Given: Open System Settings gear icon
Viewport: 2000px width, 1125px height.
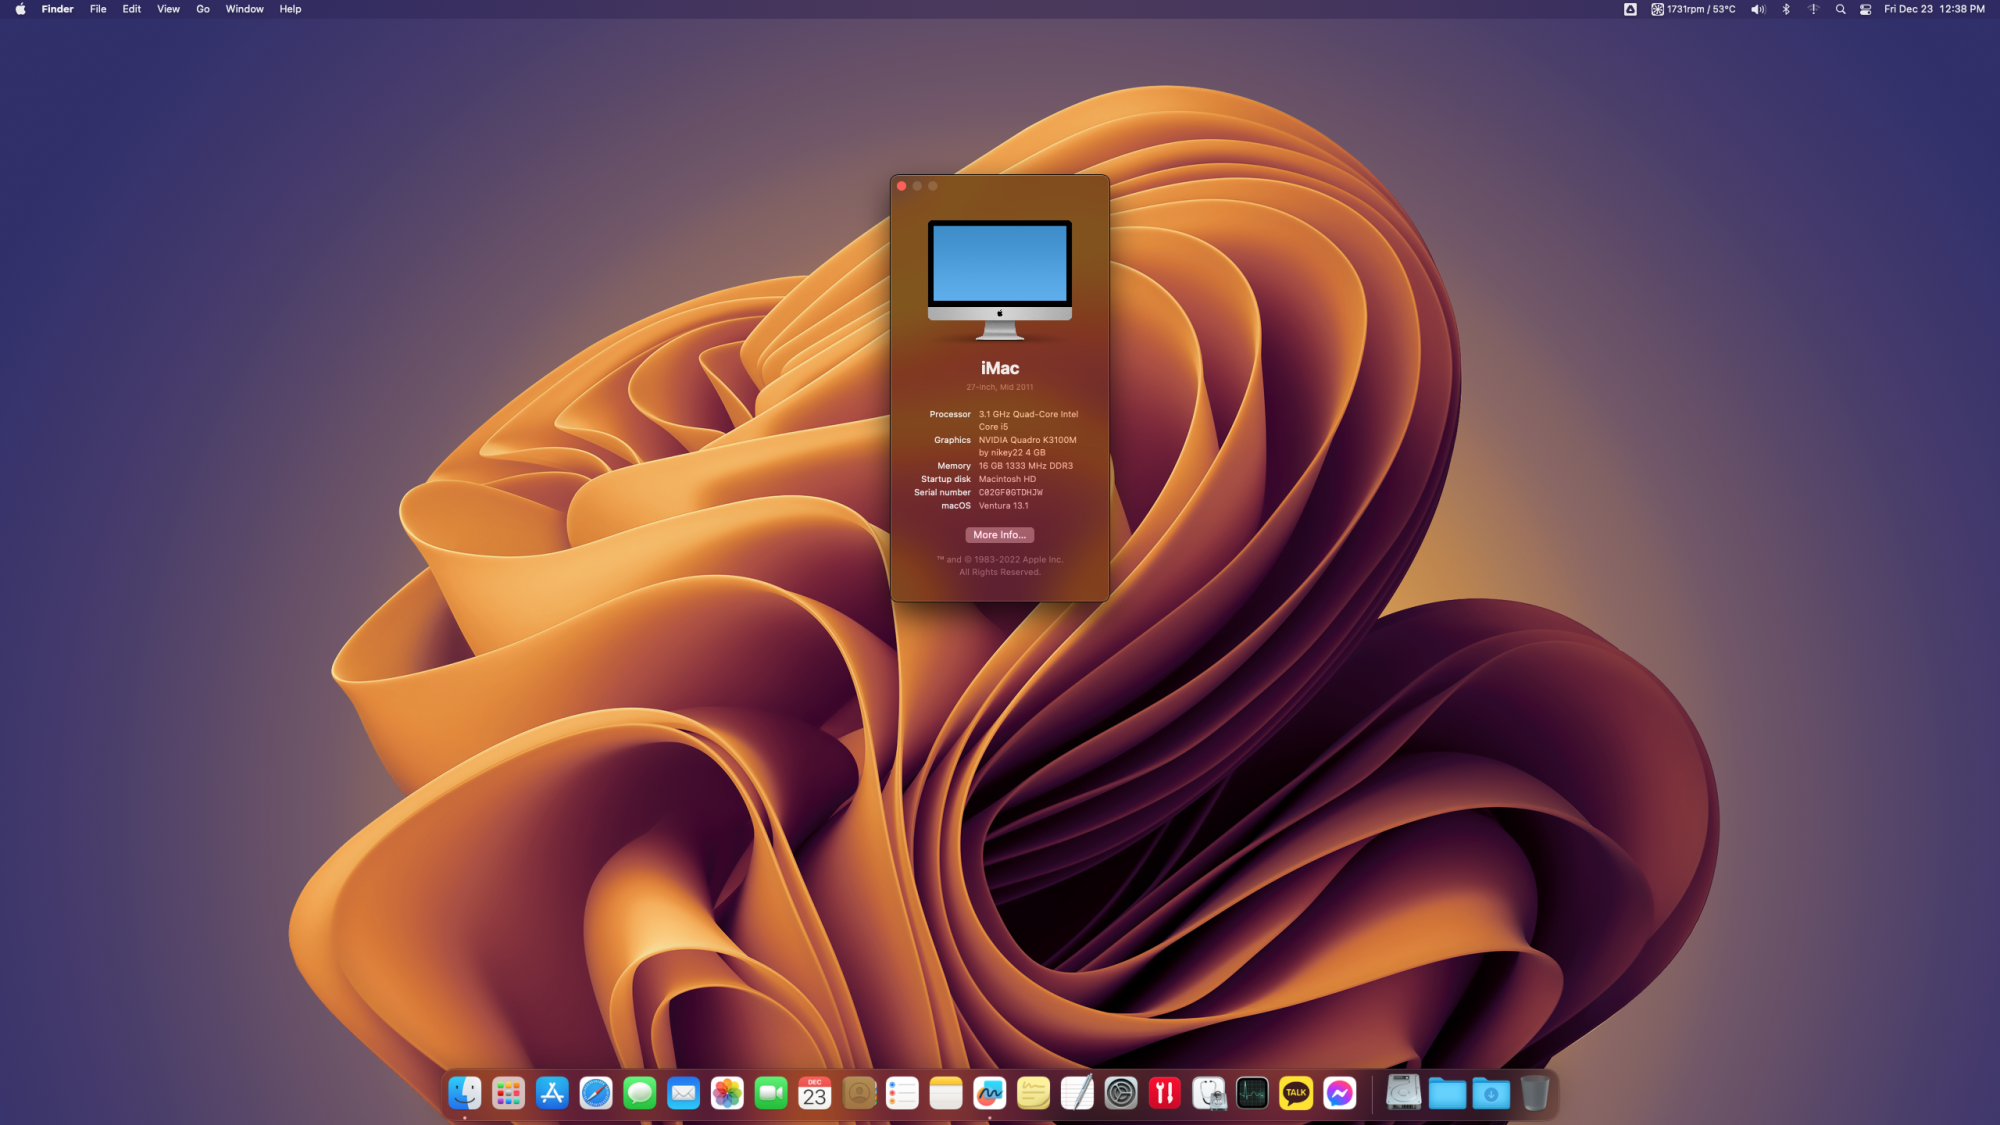Looking at the screenshot, I should 1121,1093.
